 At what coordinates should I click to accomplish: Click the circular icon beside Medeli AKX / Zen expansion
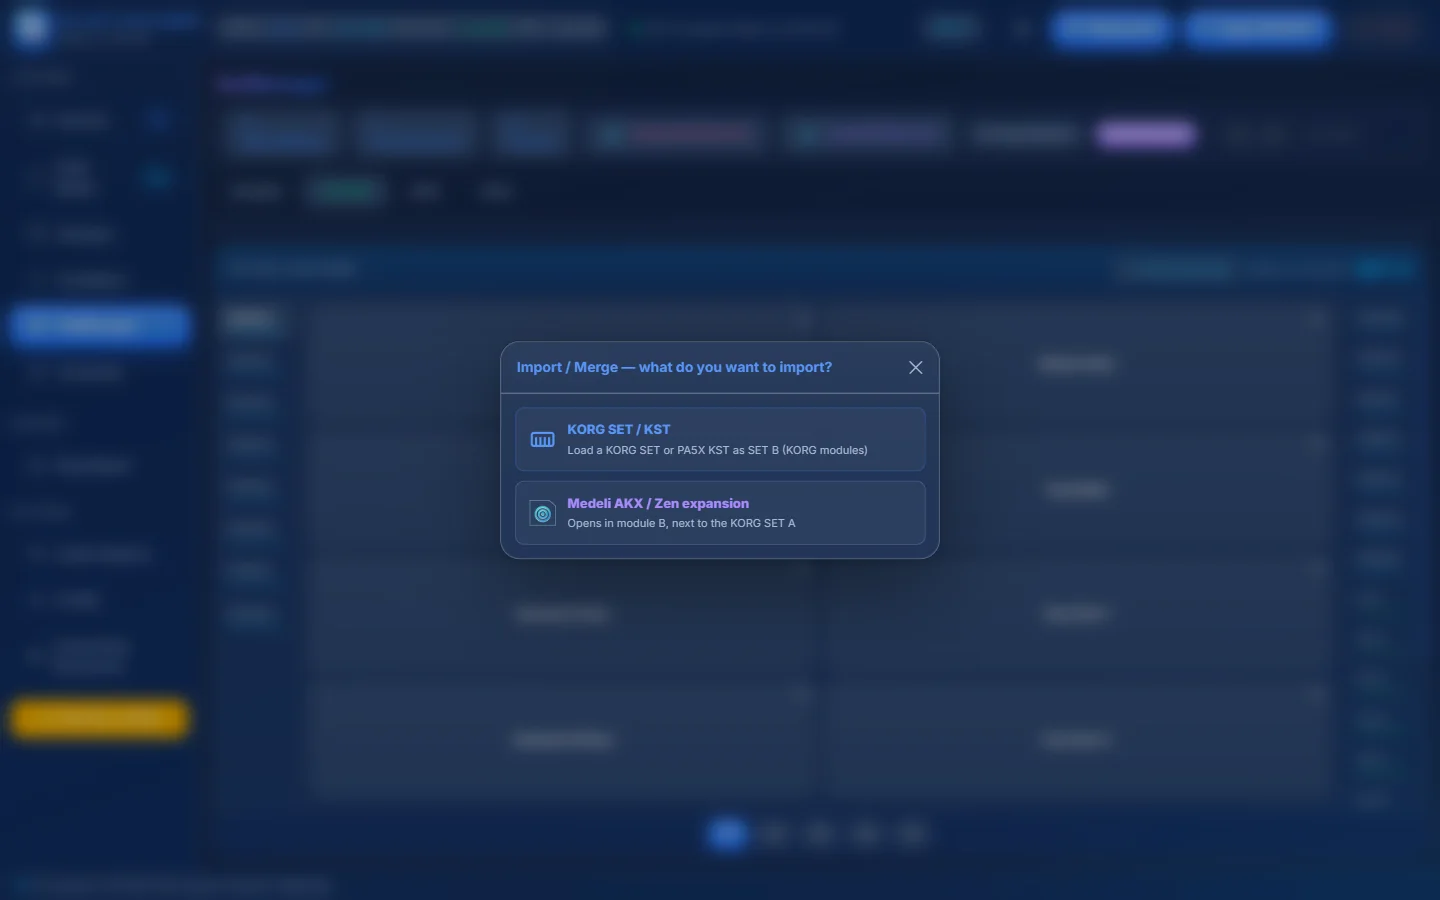pyautogui.click(x=542, y=514)
